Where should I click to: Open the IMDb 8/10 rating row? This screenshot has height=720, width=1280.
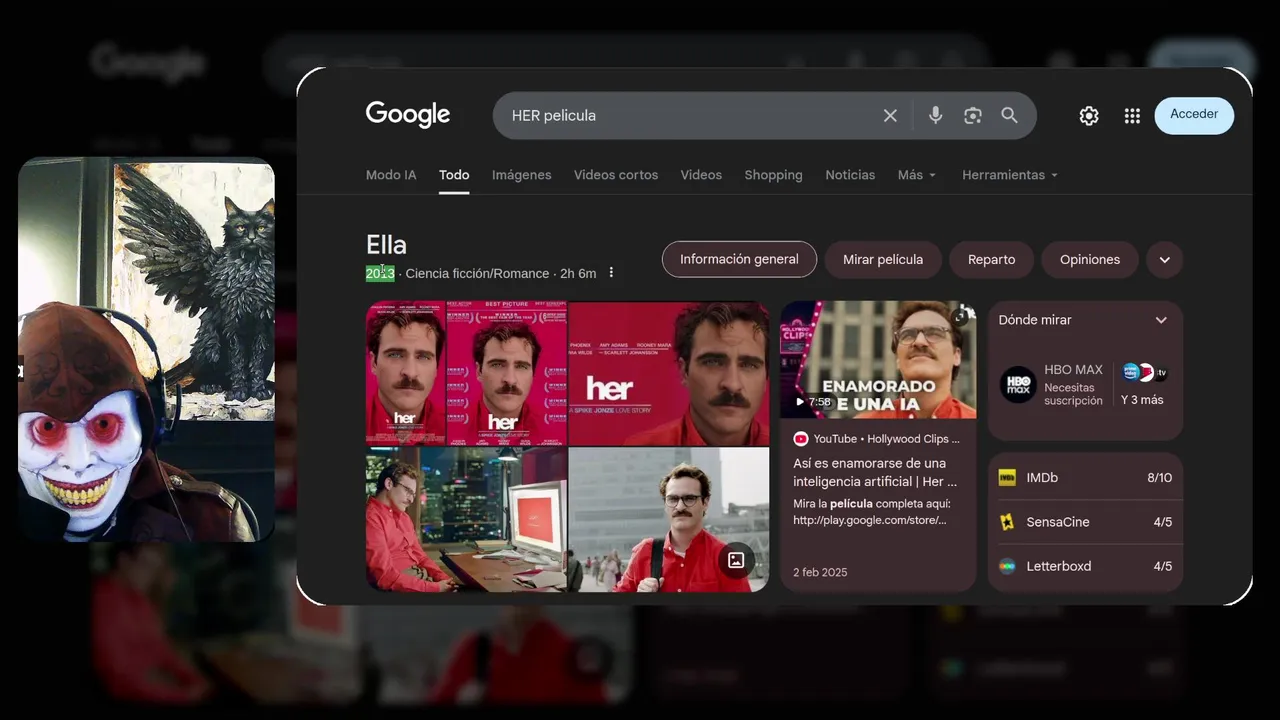(1085, 478)
